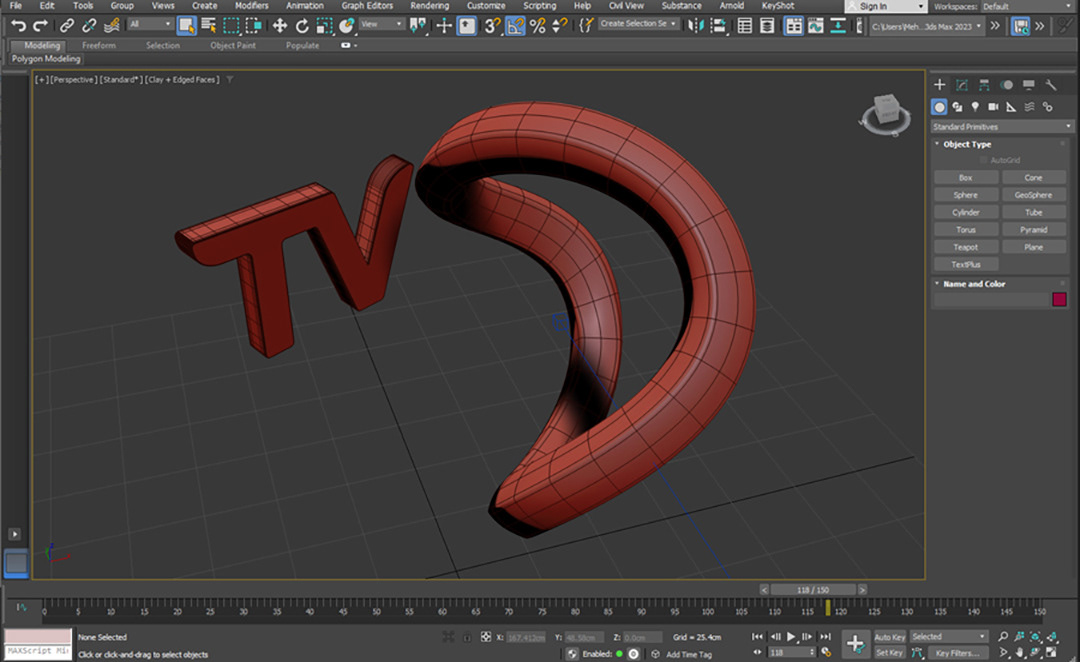Click the Pyramid primitive button
This screenshot has height=662, width=1080.
pyautogui.click(x=1034, y=229)
